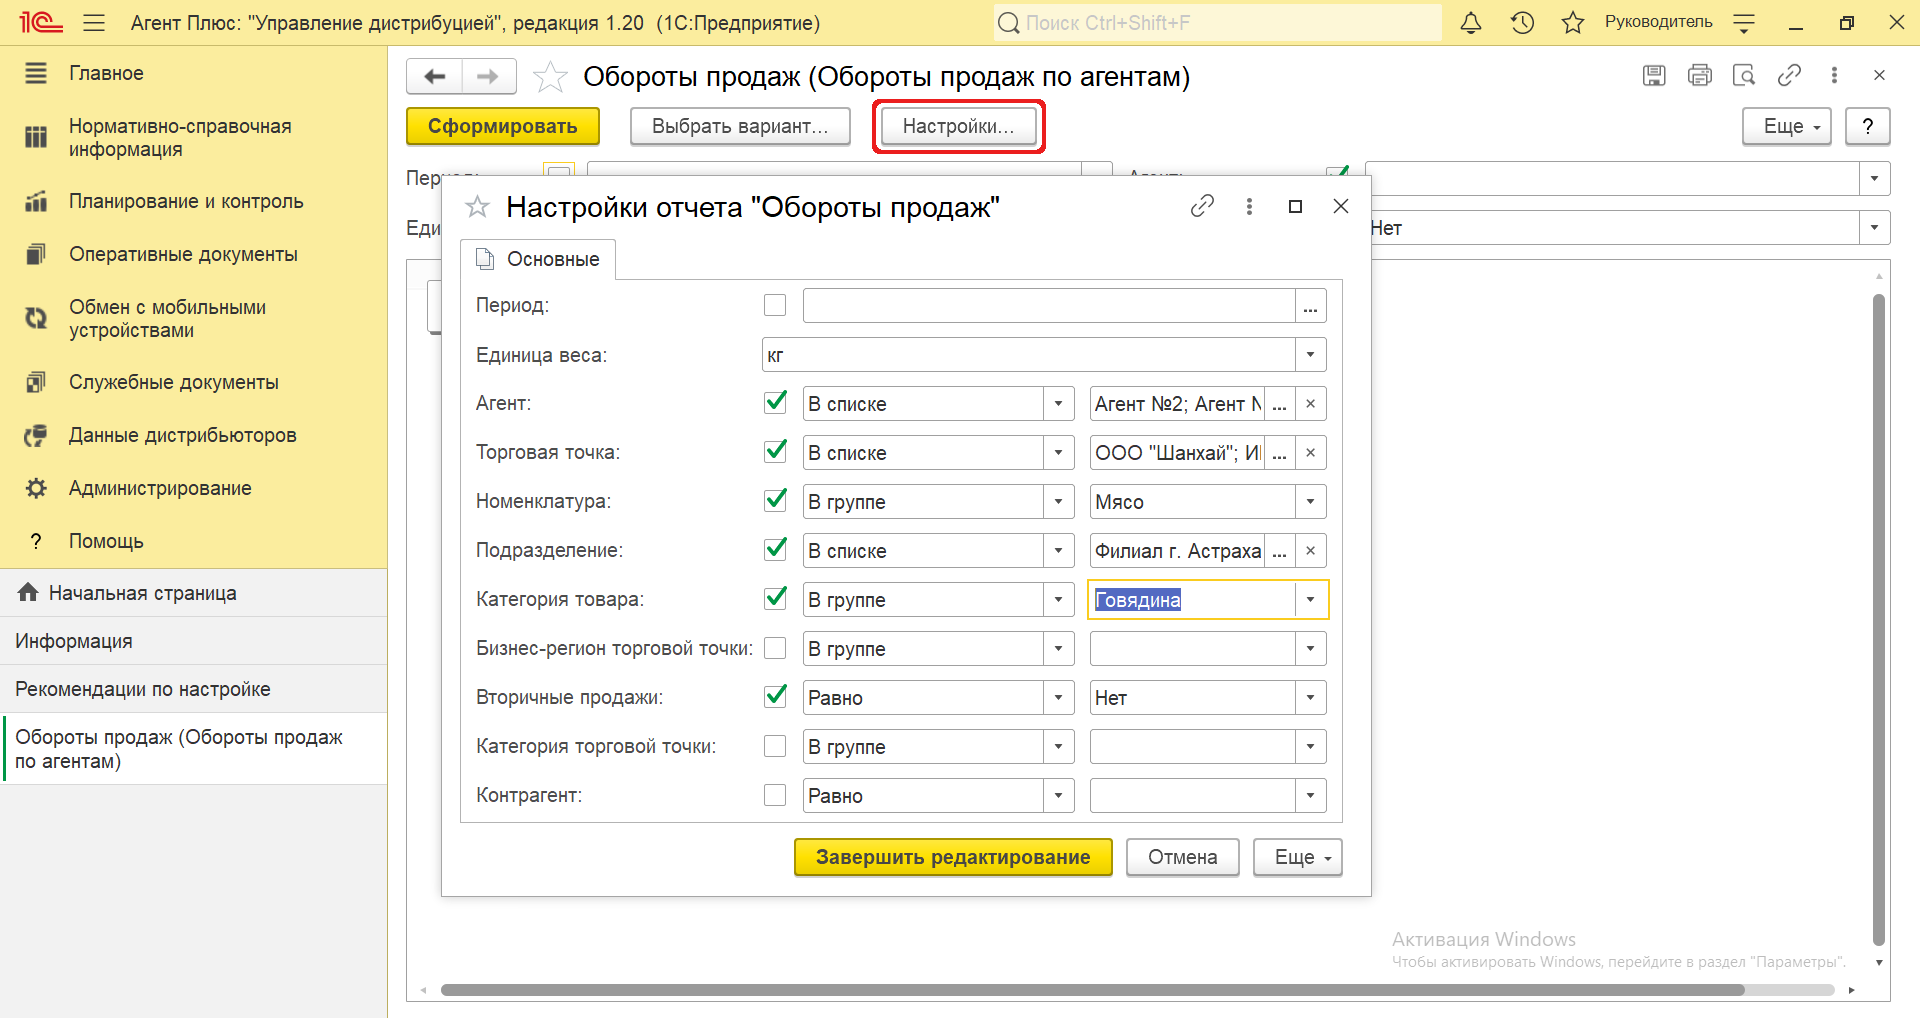1920x1018 pixels.
Task: Clear the Торговая точка list value
Action: coord(1310,453)
